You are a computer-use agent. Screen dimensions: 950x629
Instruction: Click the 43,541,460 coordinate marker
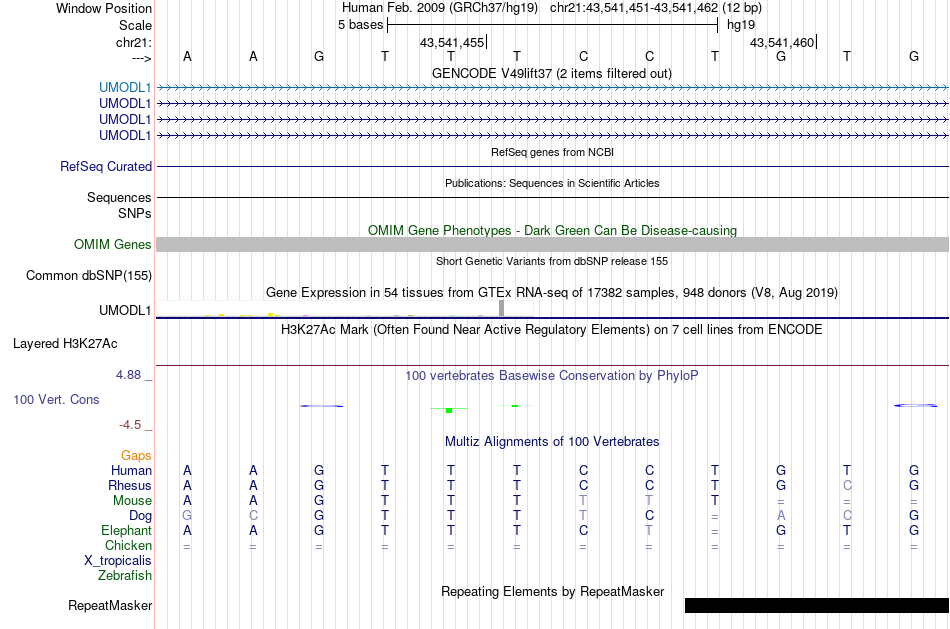coord(782,42)
